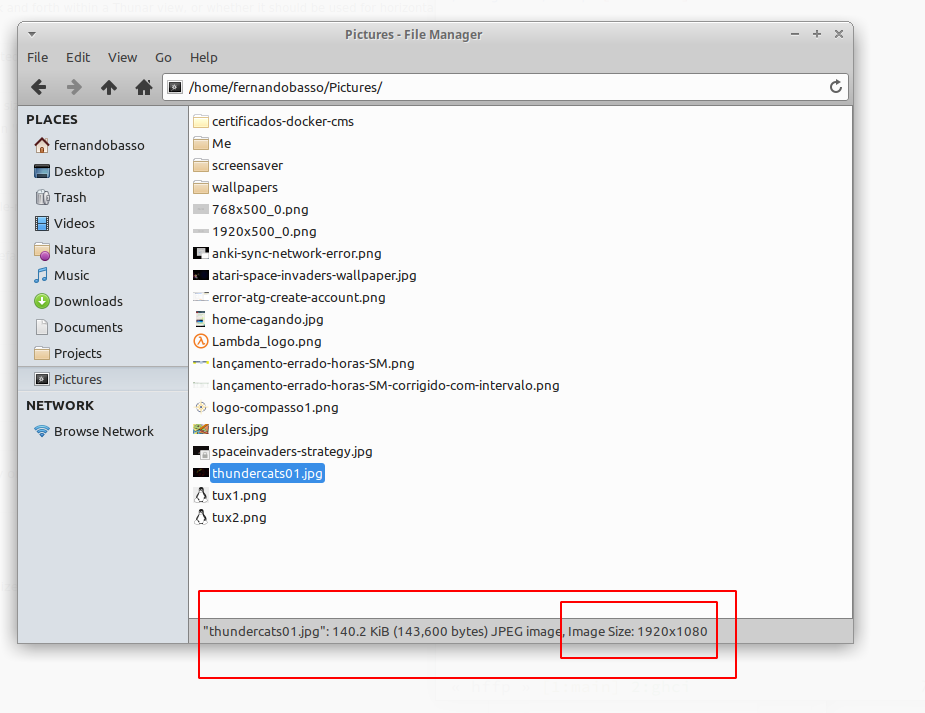Click anki-sync-network-error.png thumbnail icon

[x=201, y=254]
